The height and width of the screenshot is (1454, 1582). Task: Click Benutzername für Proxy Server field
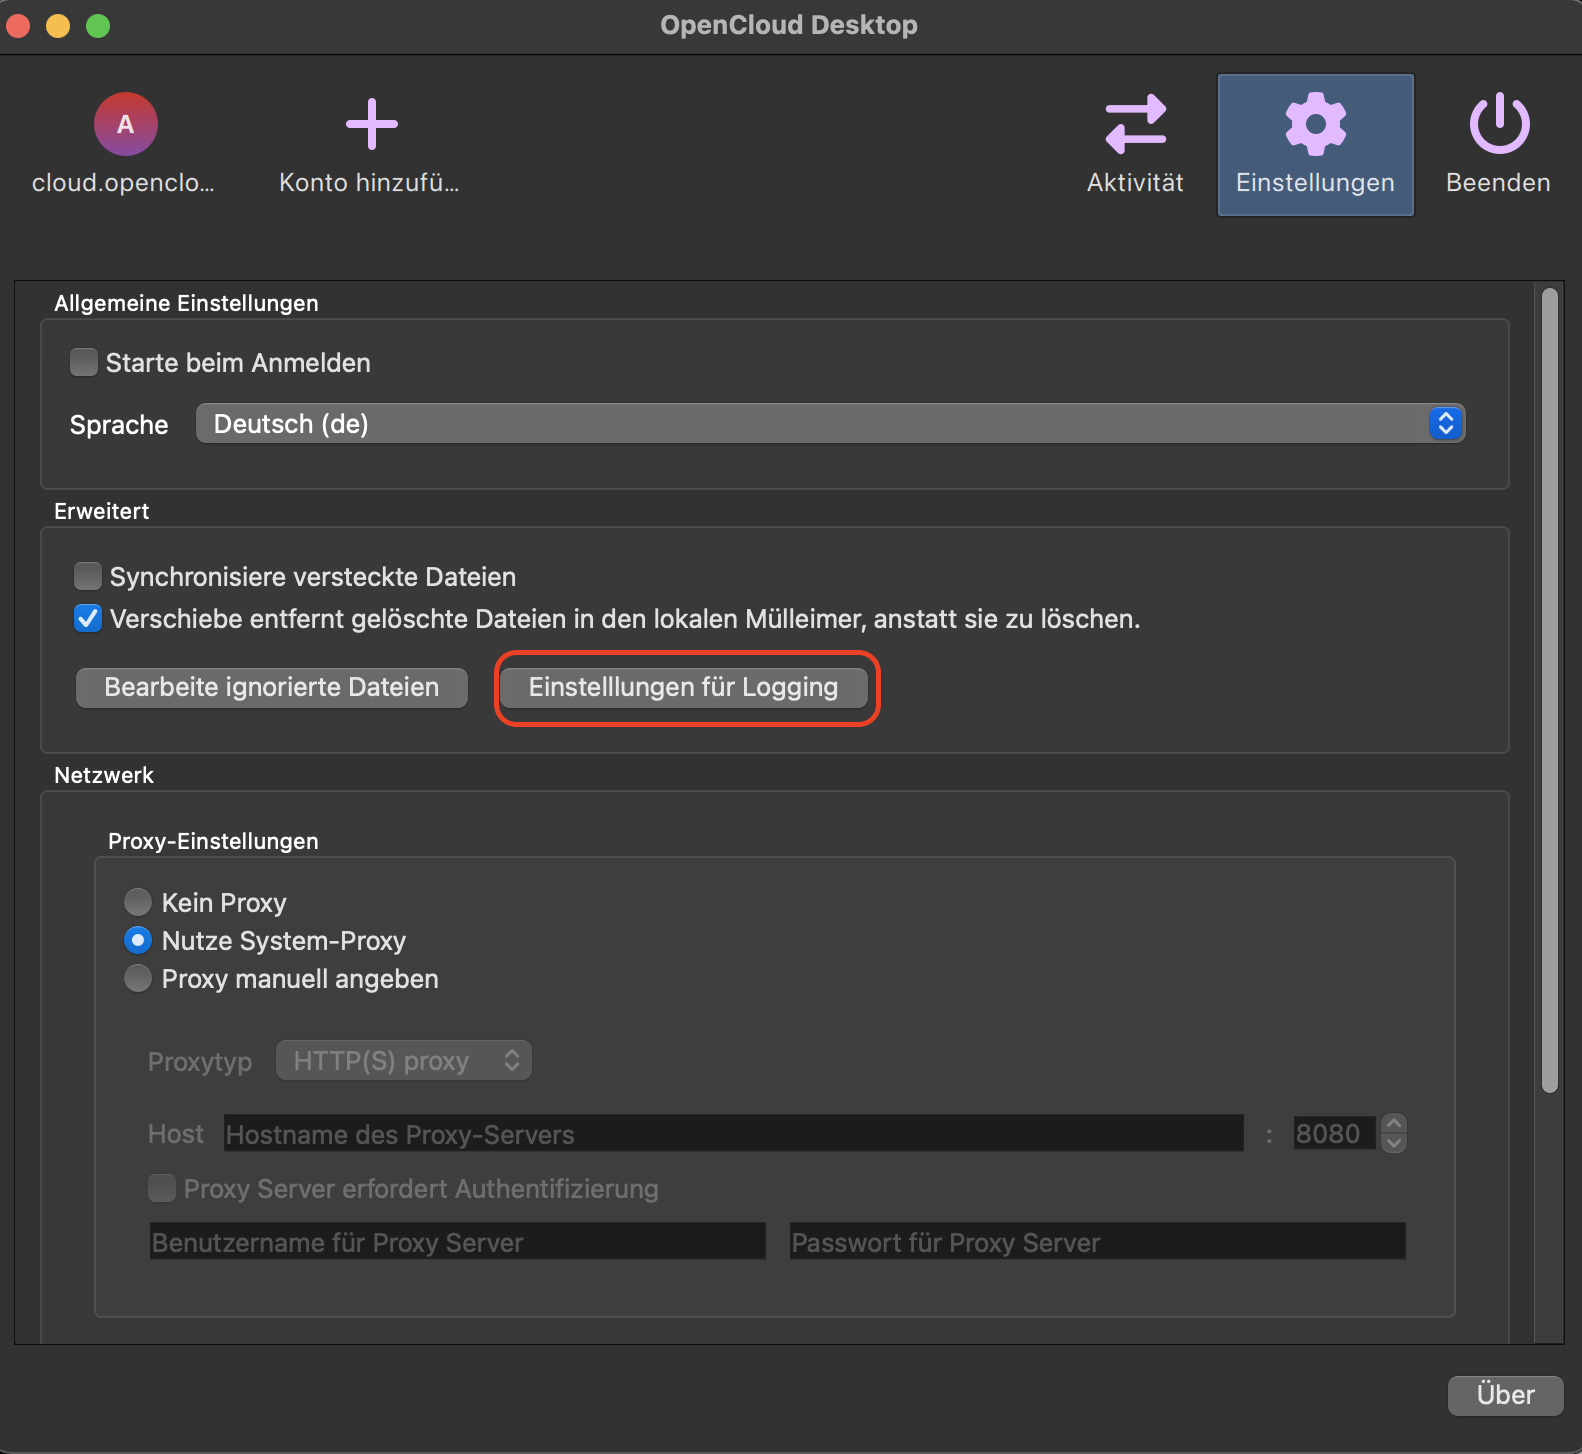point(458,1242)
